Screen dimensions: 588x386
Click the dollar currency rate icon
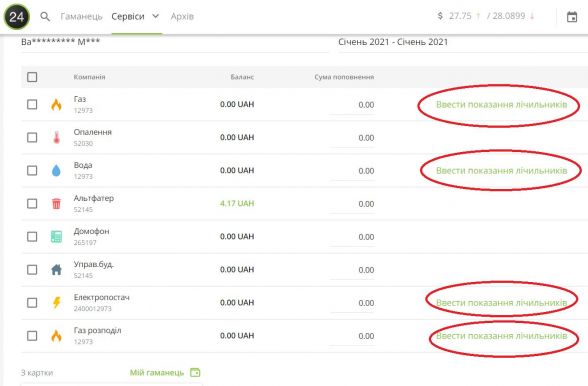coord(440,16)
